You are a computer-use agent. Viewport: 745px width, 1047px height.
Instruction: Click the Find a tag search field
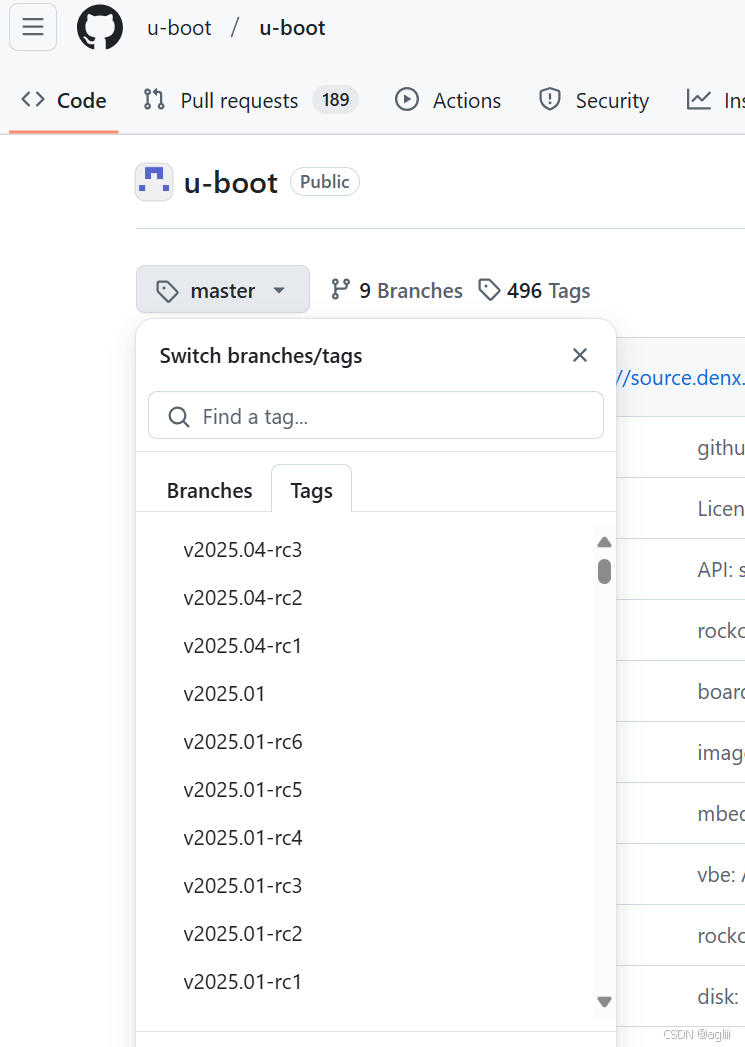[x=375, y=416]
